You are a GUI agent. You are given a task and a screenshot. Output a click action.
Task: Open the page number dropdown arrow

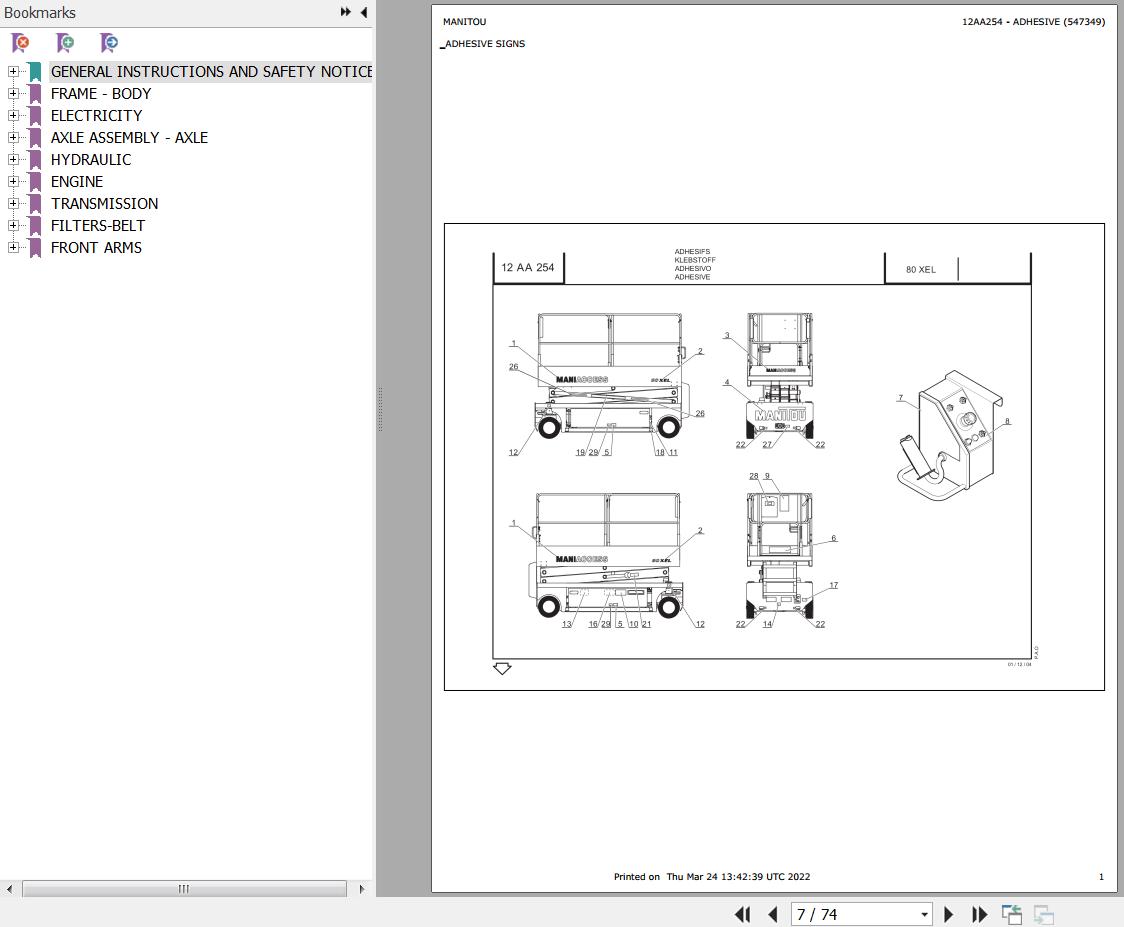pos(924,914)
